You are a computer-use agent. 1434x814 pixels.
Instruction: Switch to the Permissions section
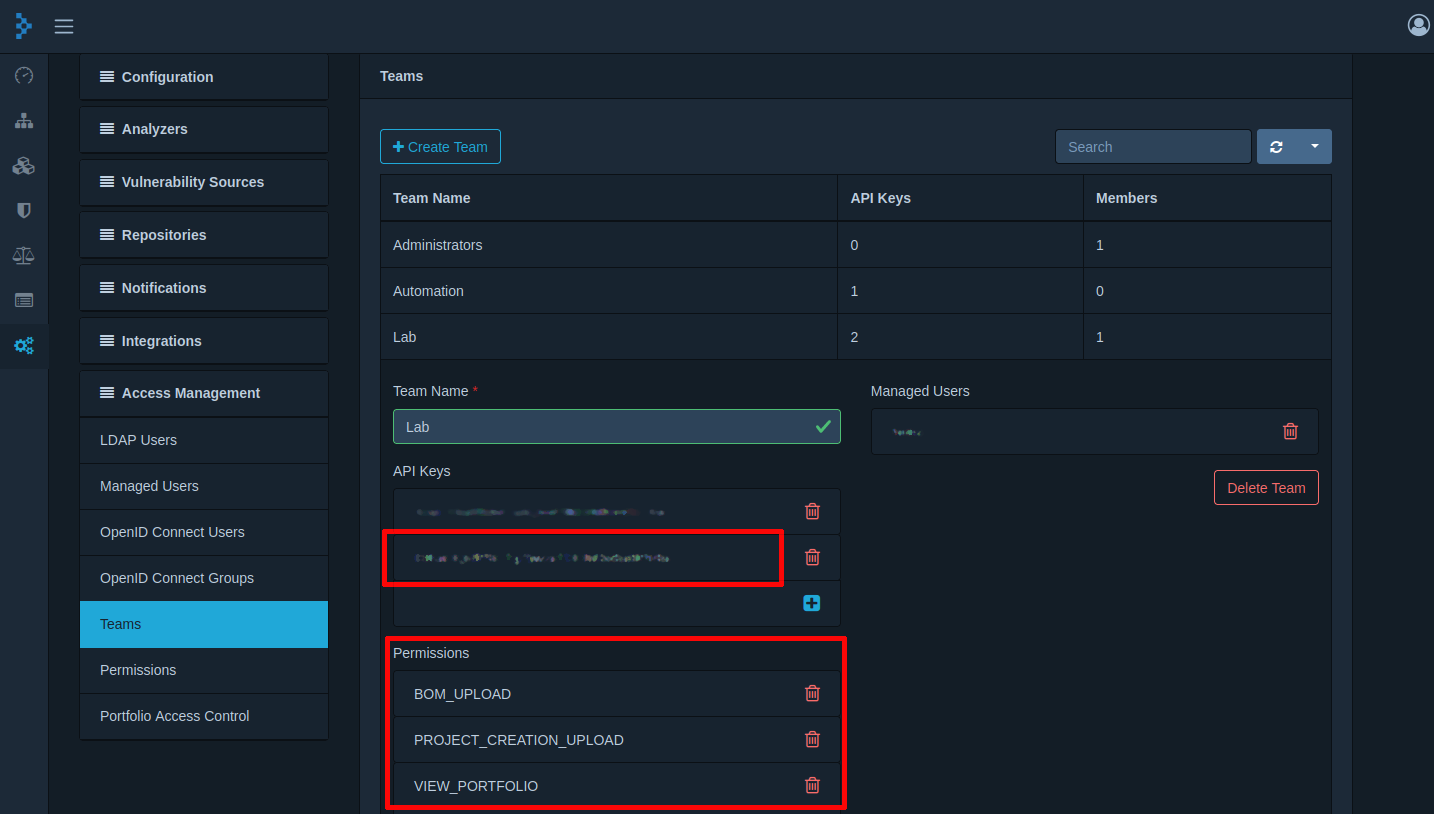point(137,669)
